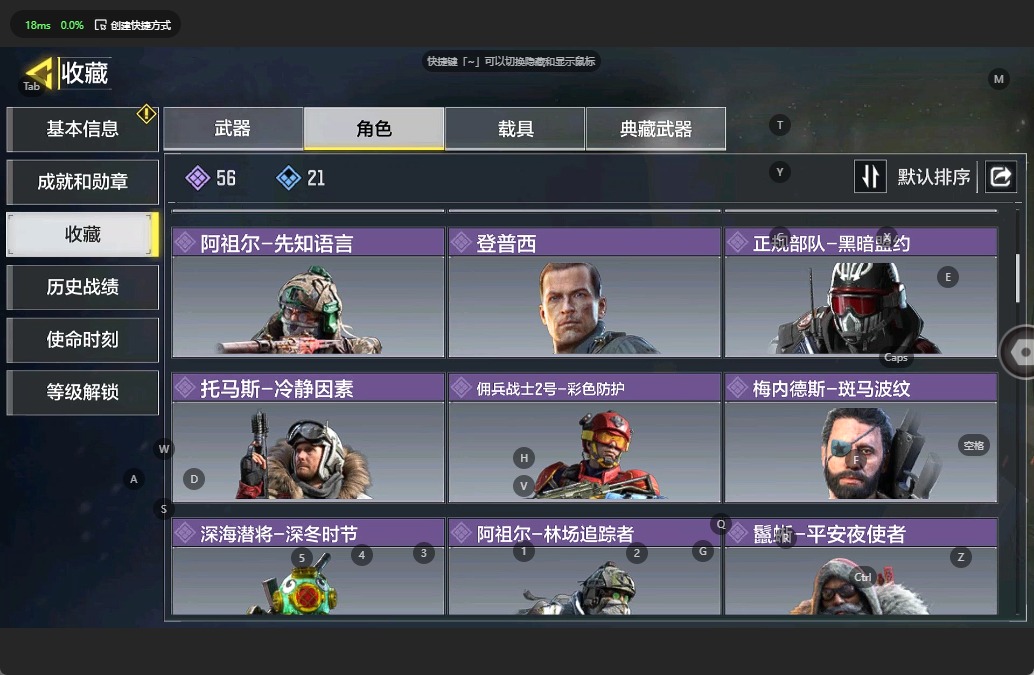The image size is (1034, 675).
Task: Click the vertical scrollbar of character list
Action: click(x=1018, y=277)
